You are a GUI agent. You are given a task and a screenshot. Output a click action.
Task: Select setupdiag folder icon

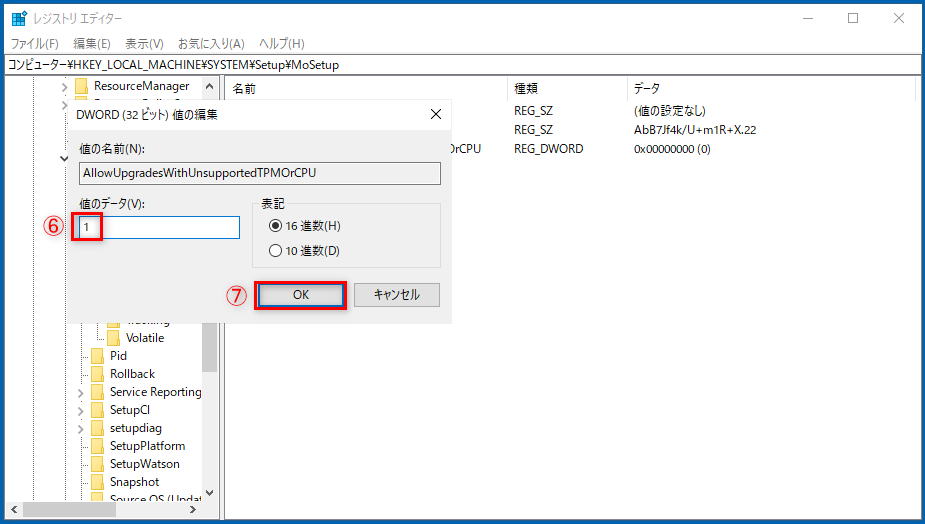[97, 428]
